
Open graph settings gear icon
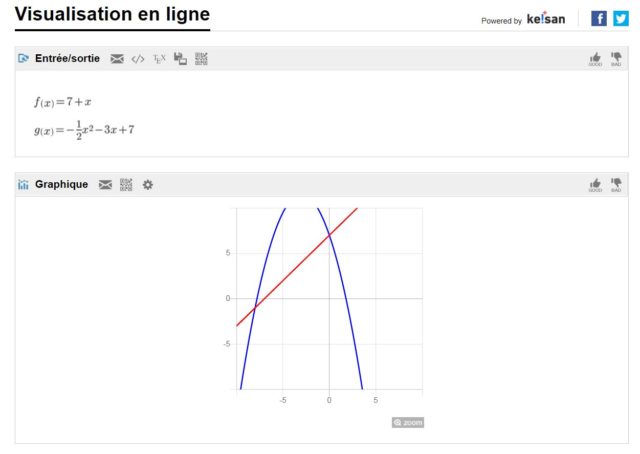click(x=148, y=185)
